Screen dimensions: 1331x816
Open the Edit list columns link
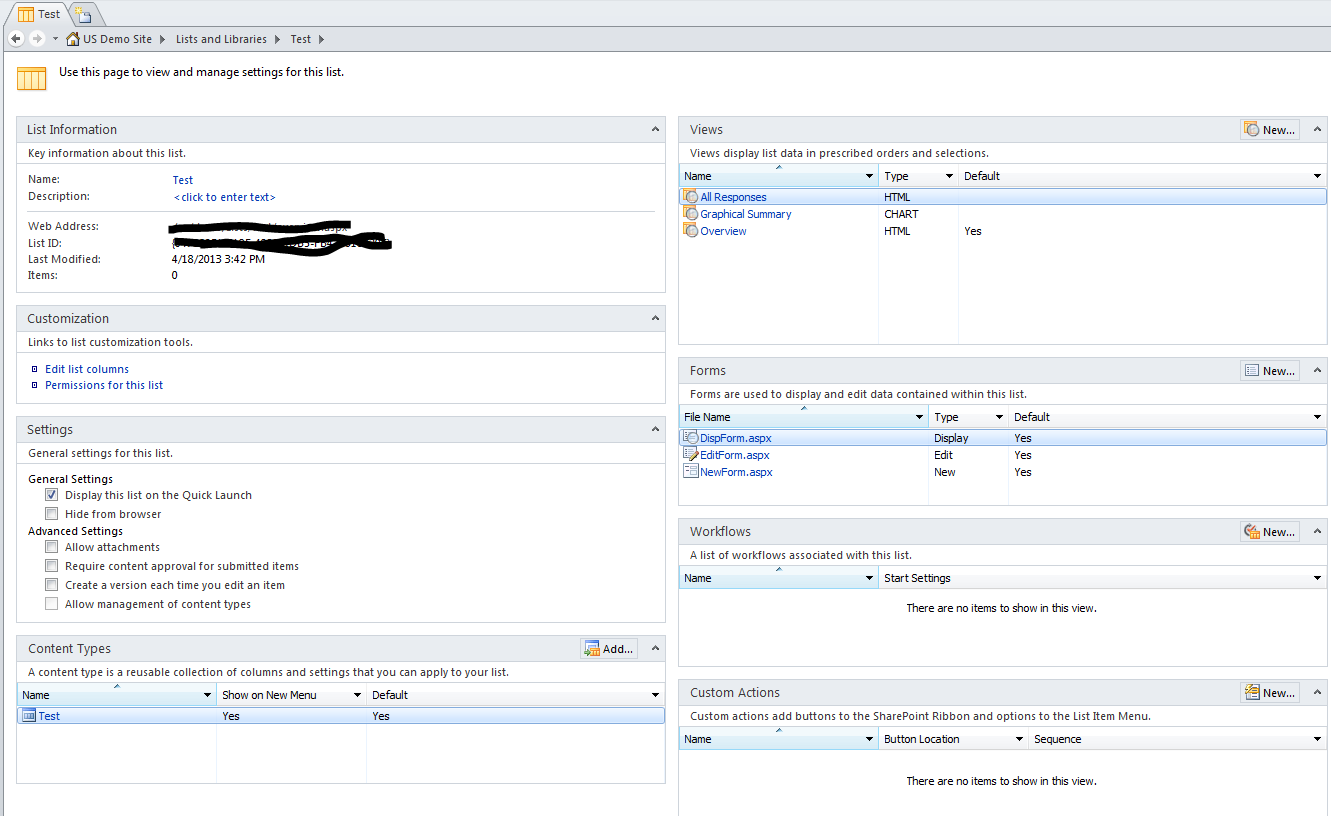[86, 368]
